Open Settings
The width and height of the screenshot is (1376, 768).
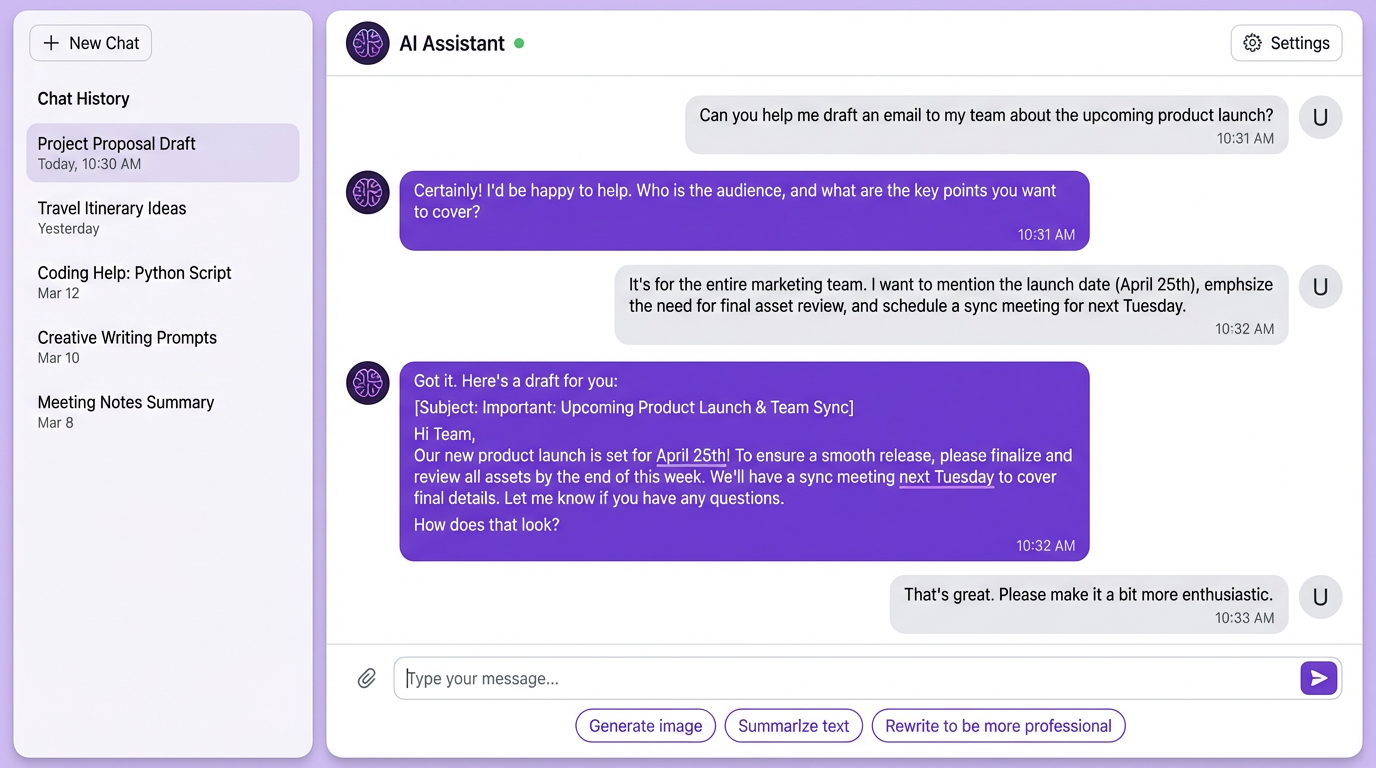pyautogui.click(x=1286, y=43)
